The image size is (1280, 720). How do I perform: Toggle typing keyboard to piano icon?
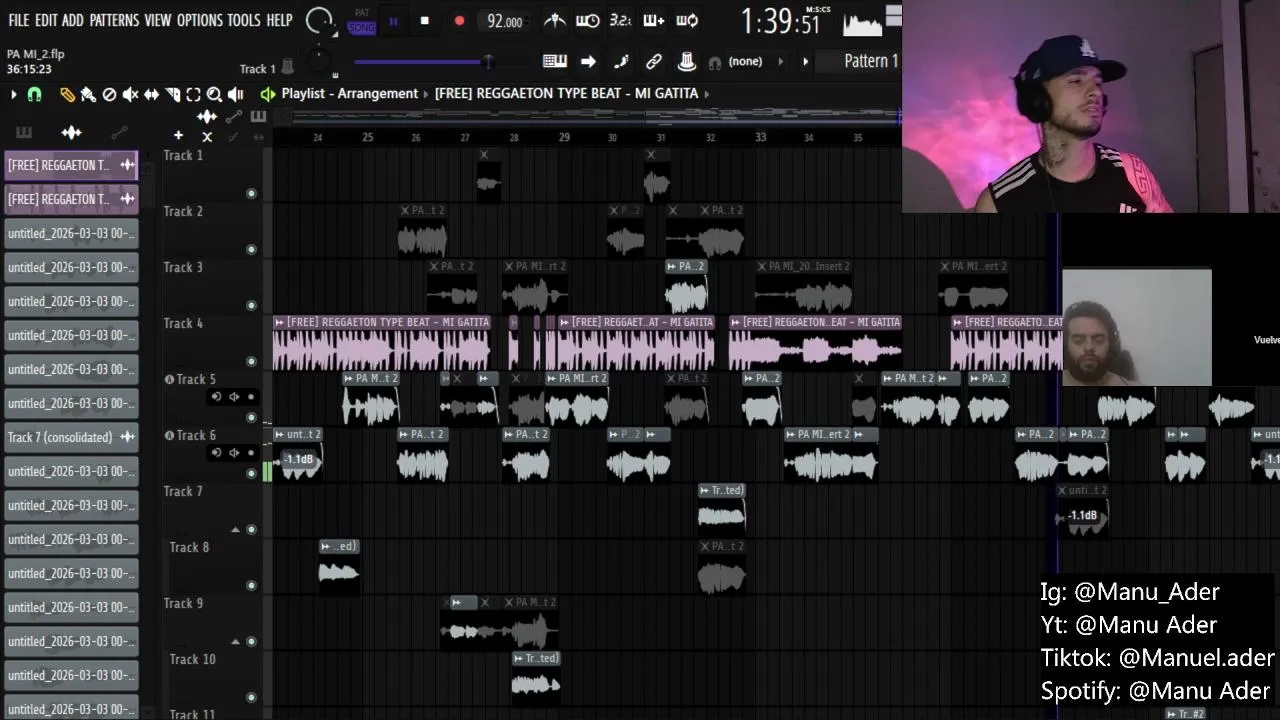point(555,62)
